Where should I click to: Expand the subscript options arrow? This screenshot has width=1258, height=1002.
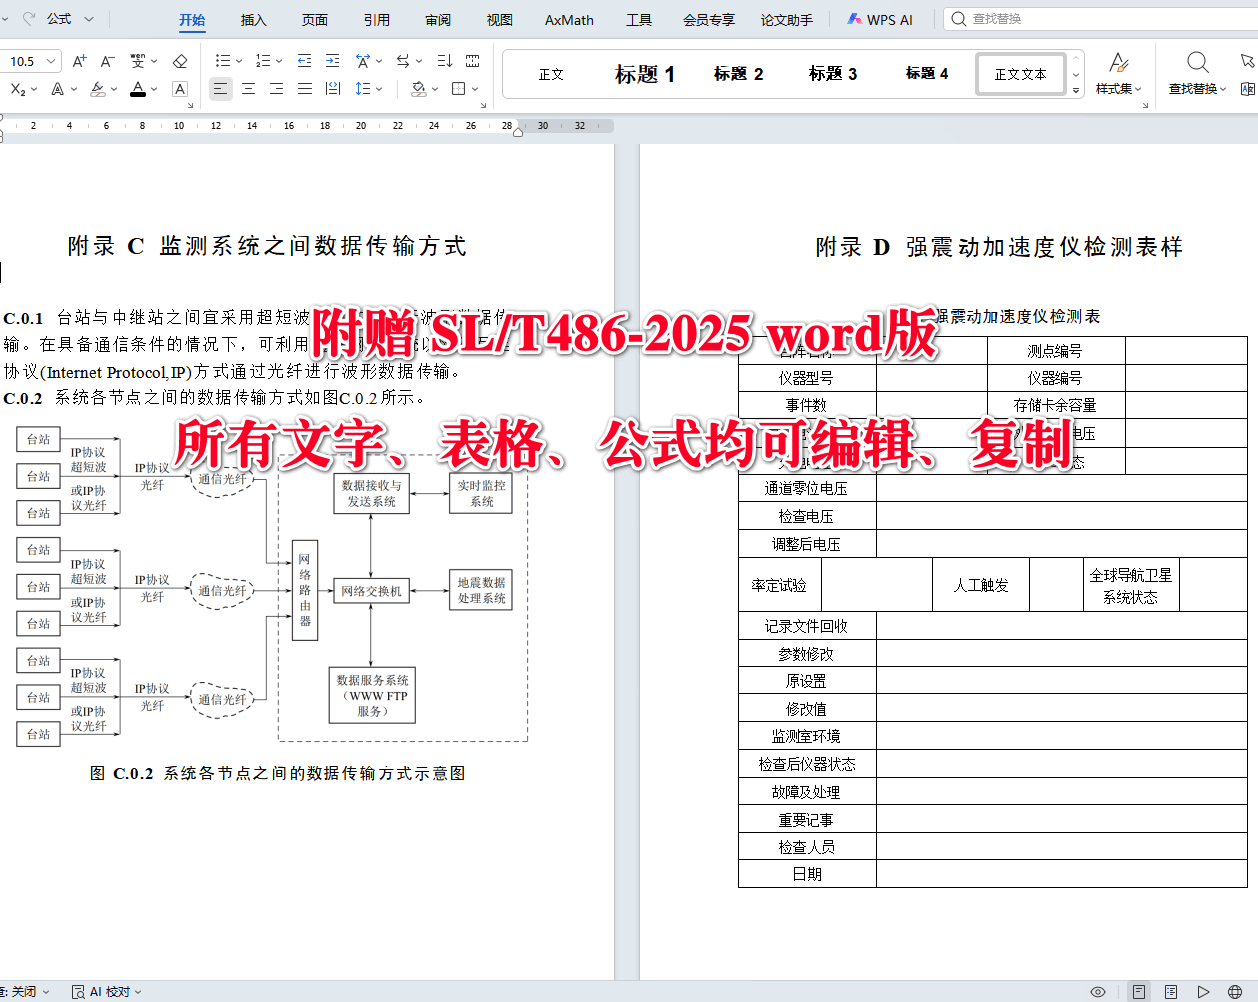[34, 89]
